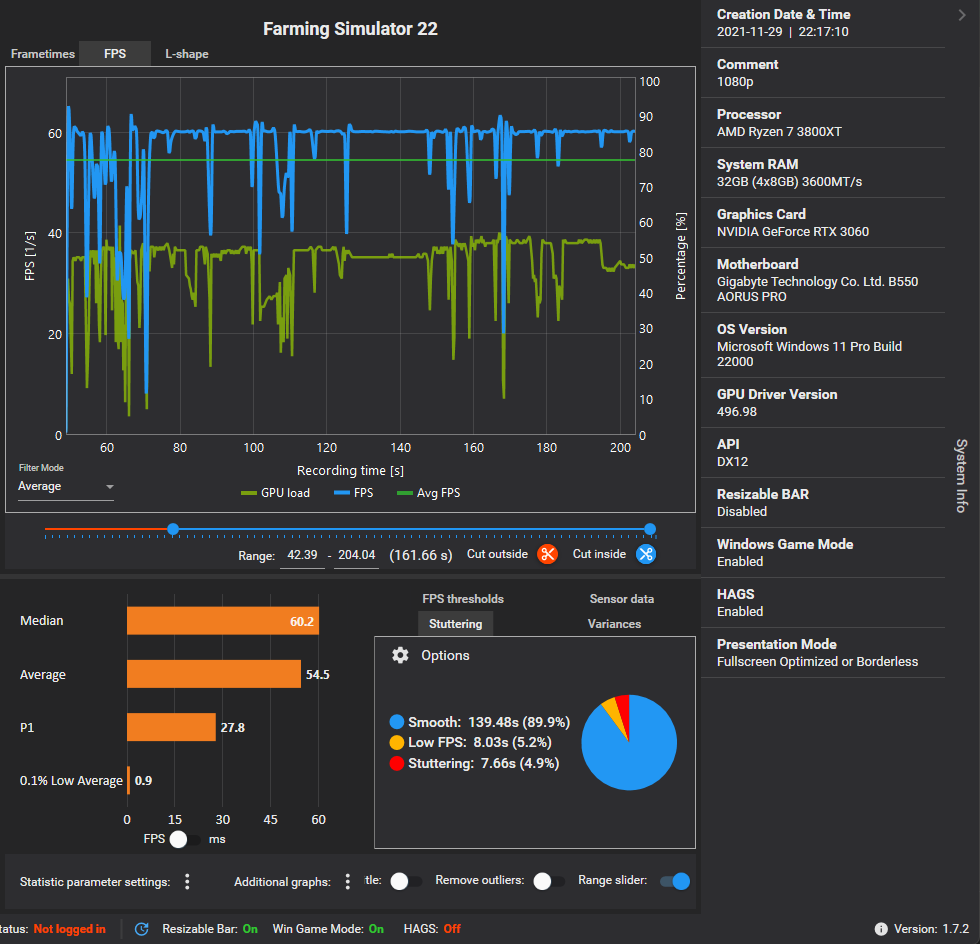Image resolution: width=980 pixels, height=944 pixels.
Task: Click the Stuttering red legend dot
Action: click(396, 763)
